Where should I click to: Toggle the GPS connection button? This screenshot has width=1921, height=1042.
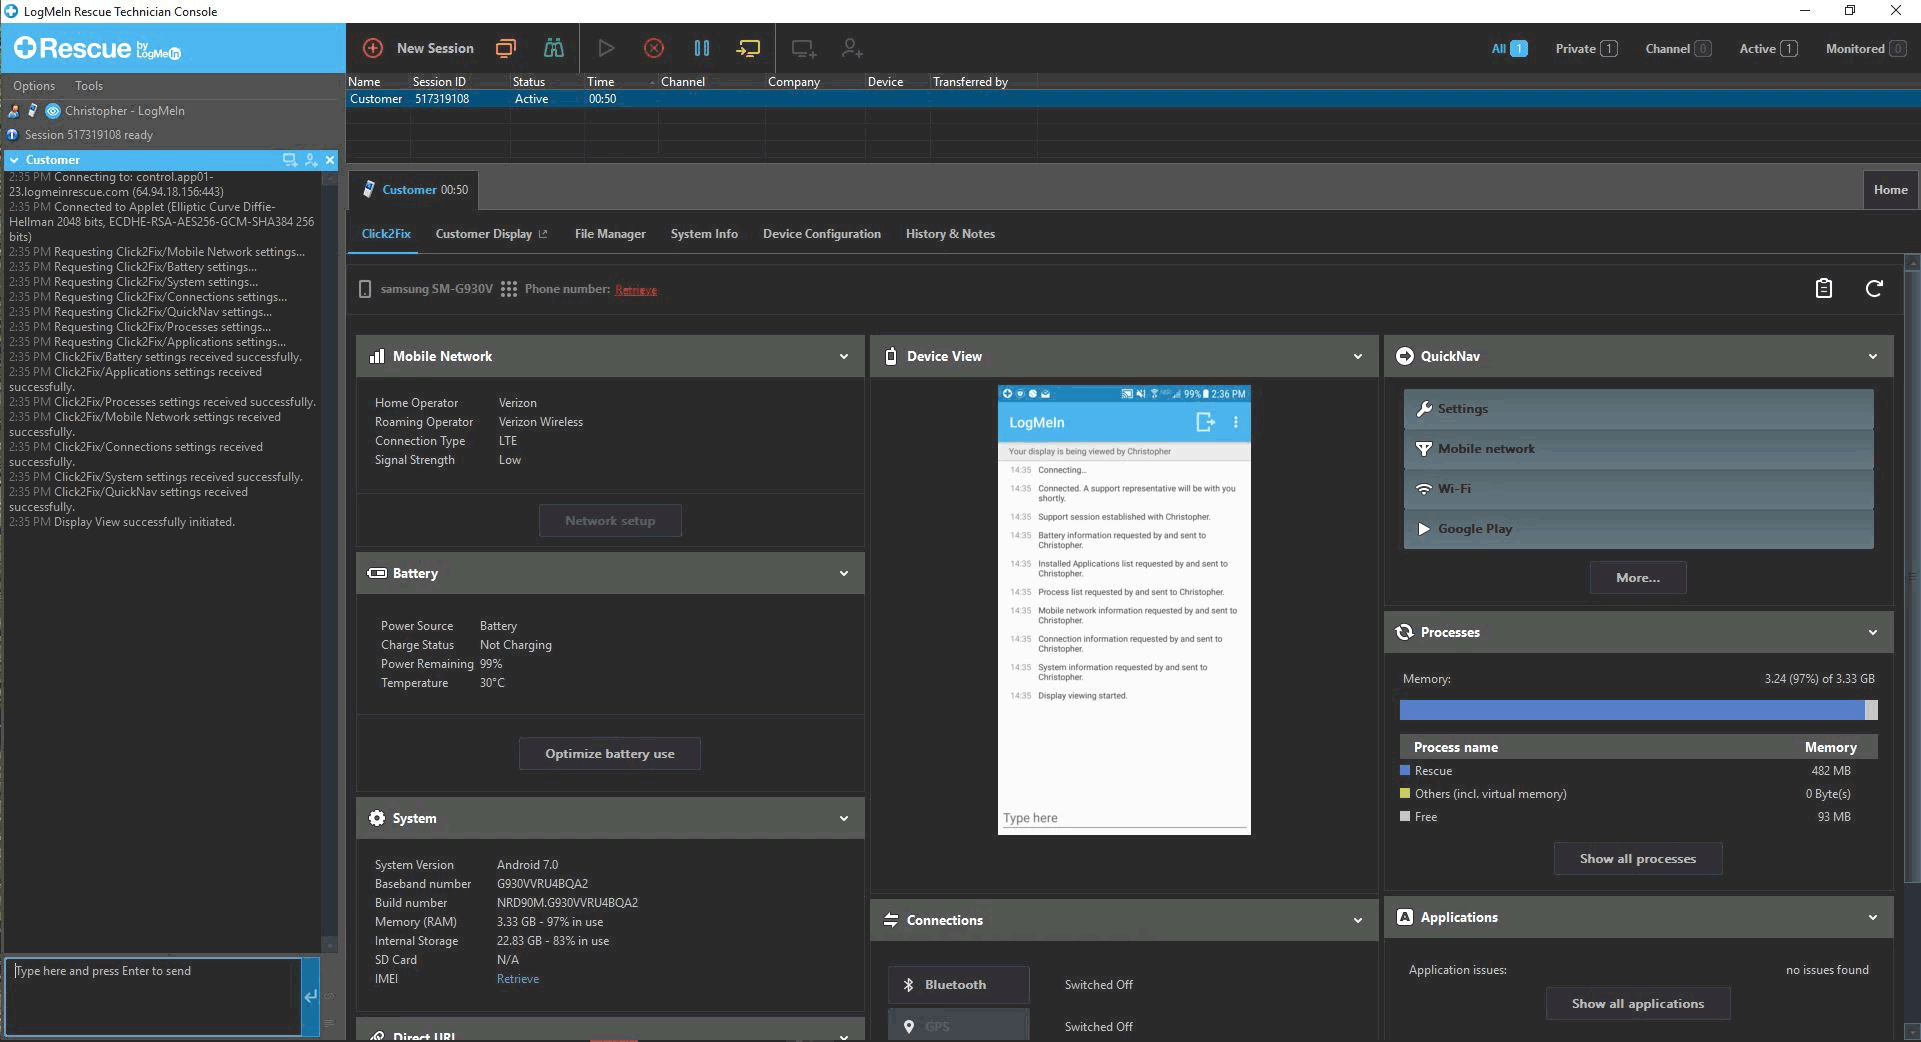(958, 1026)
